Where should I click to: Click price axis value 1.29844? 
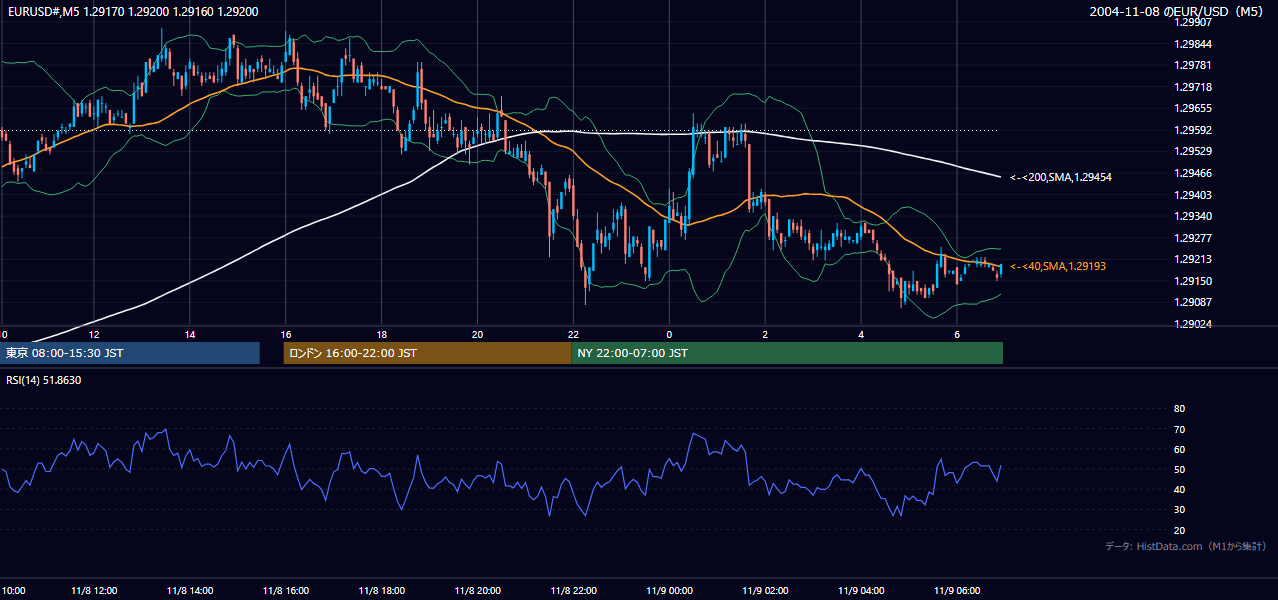pos(1193,44)
